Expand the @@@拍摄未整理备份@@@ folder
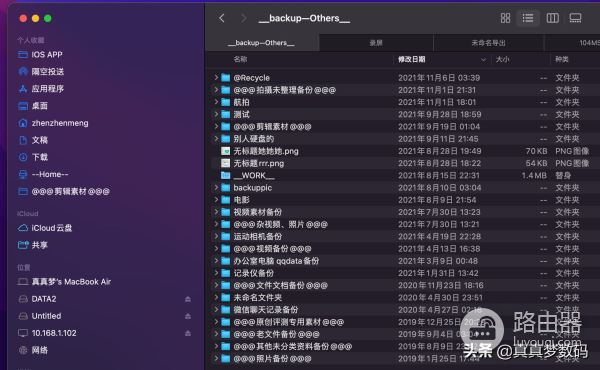 216,90
